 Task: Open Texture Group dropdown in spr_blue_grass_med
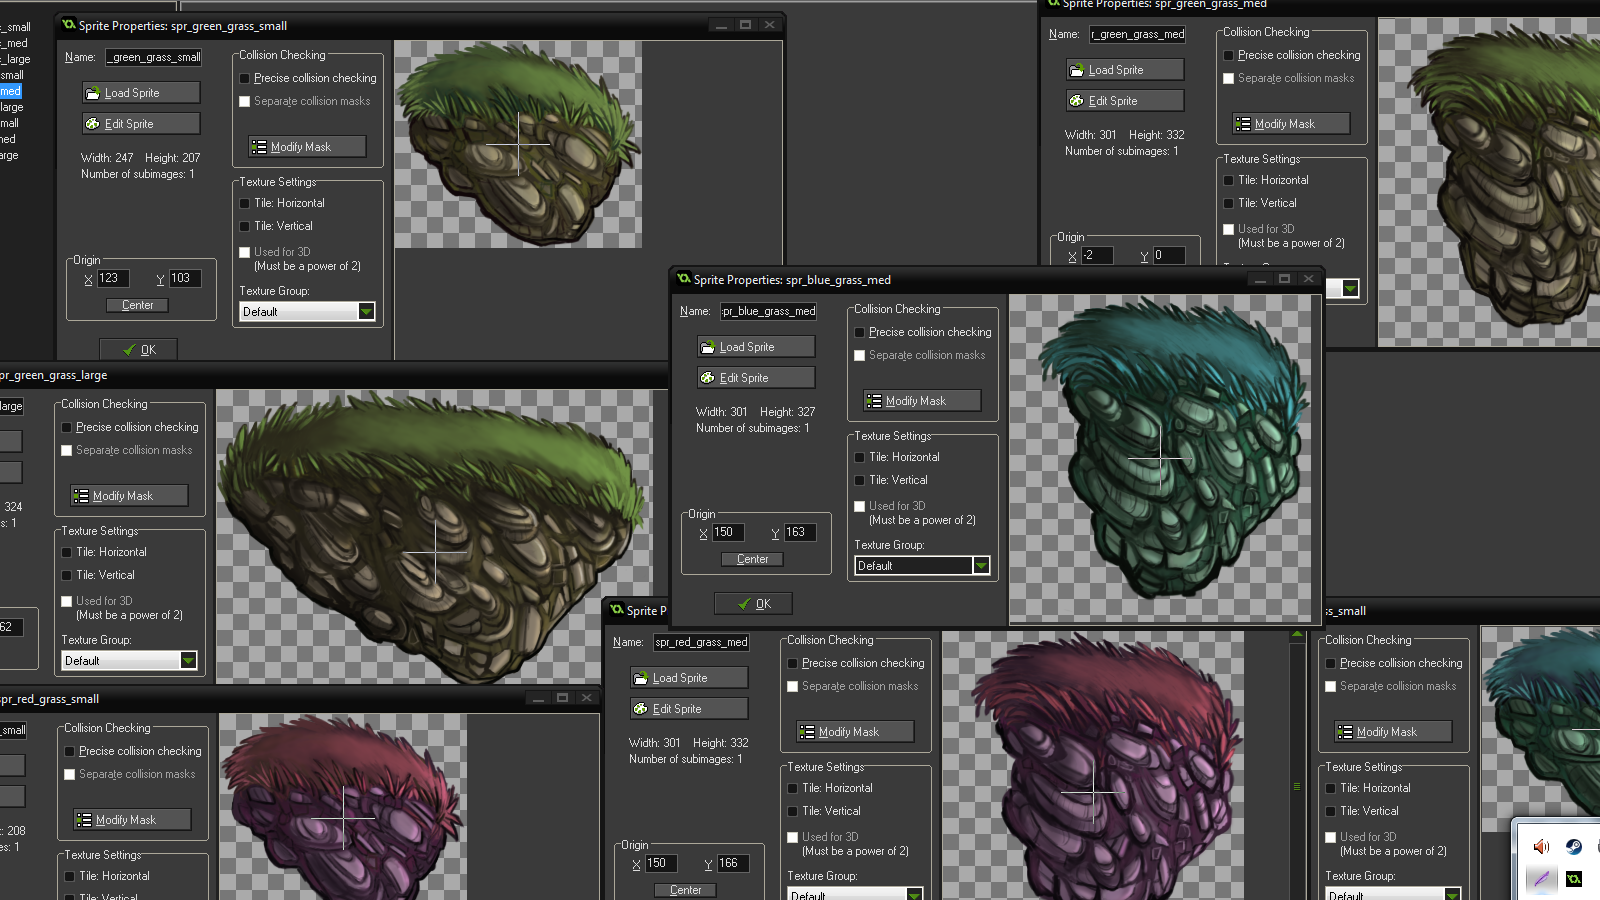[981, 565]
